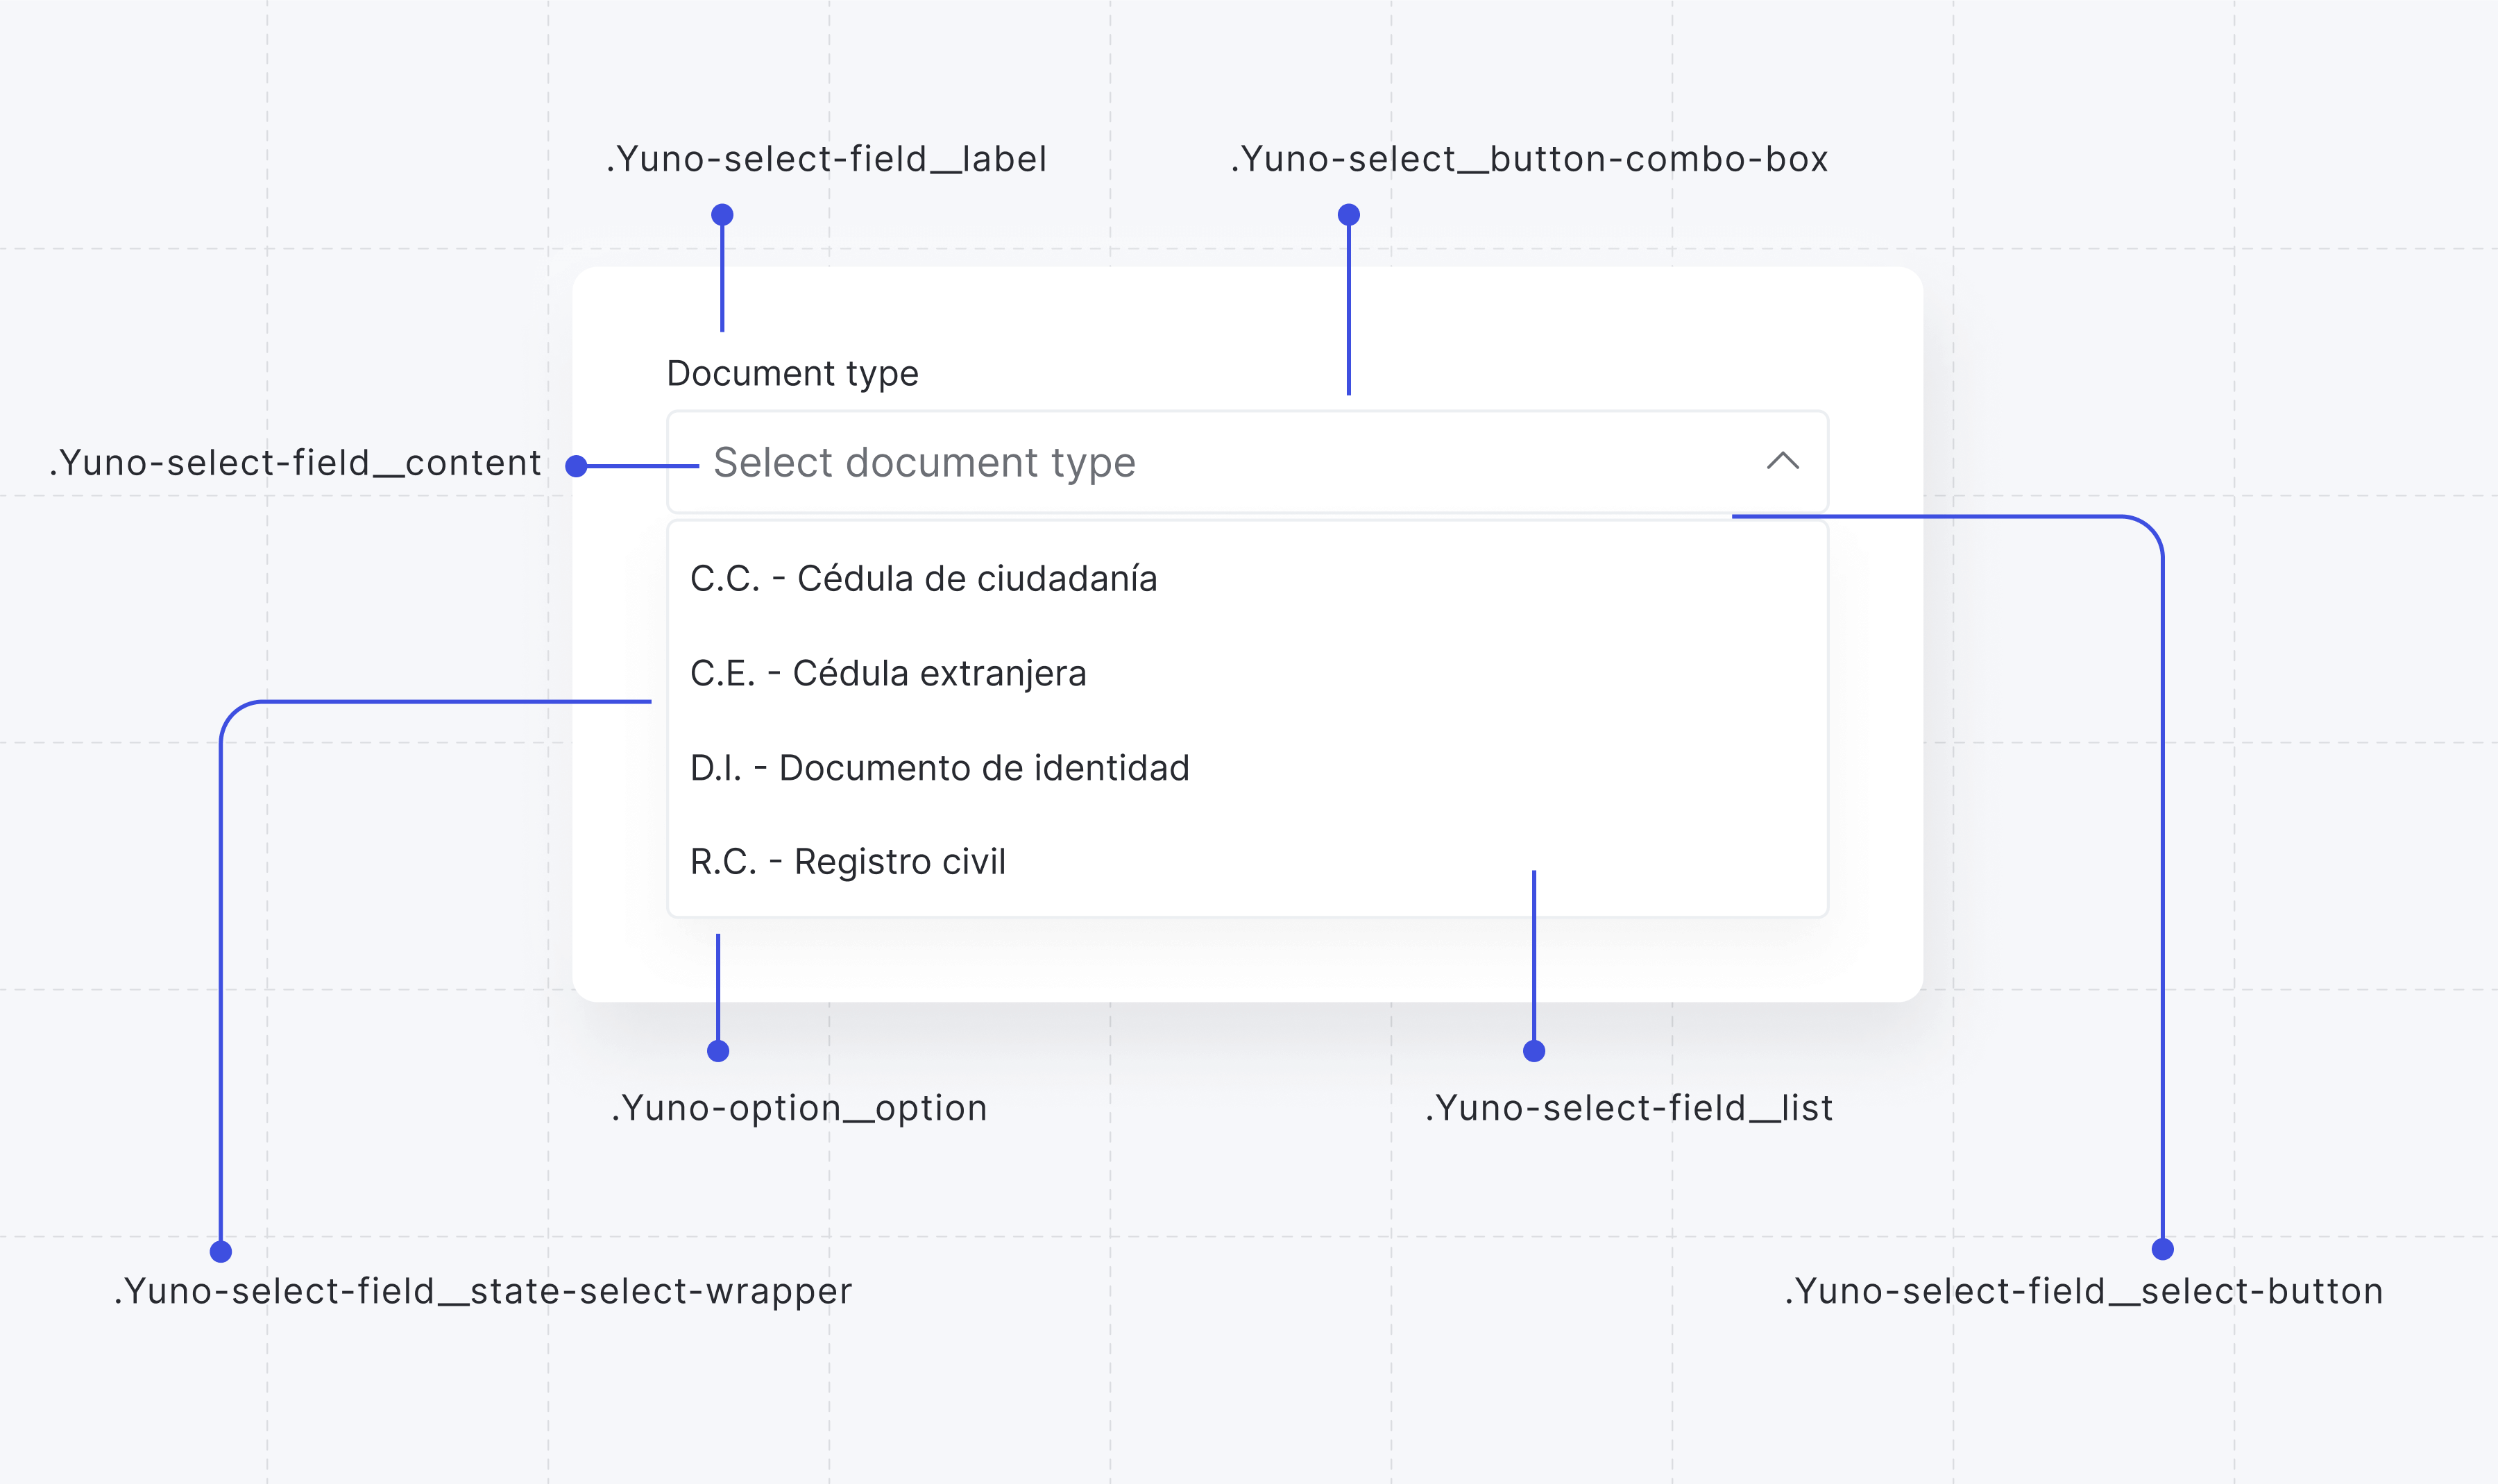
Task: Click blue dot above .Yuno-select-field__list text
Action: coord(1534,1051)
